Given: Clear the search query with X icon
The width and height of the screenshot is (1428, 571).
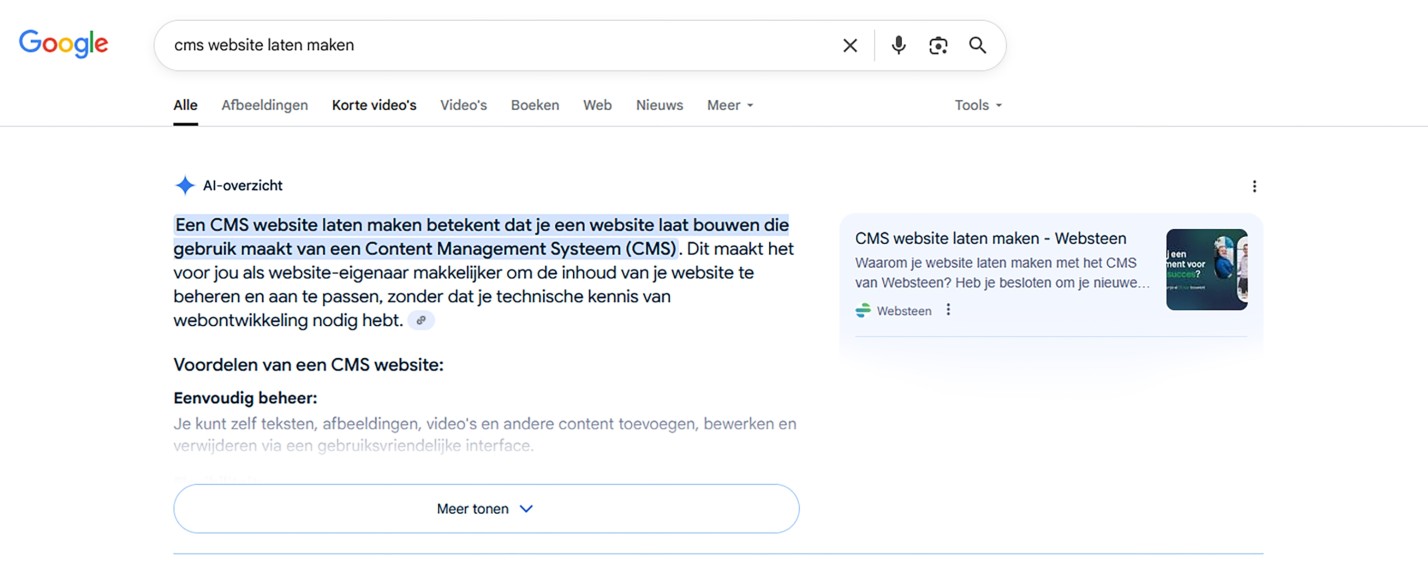Looking at the screenshot, I should tap(850, 45).
